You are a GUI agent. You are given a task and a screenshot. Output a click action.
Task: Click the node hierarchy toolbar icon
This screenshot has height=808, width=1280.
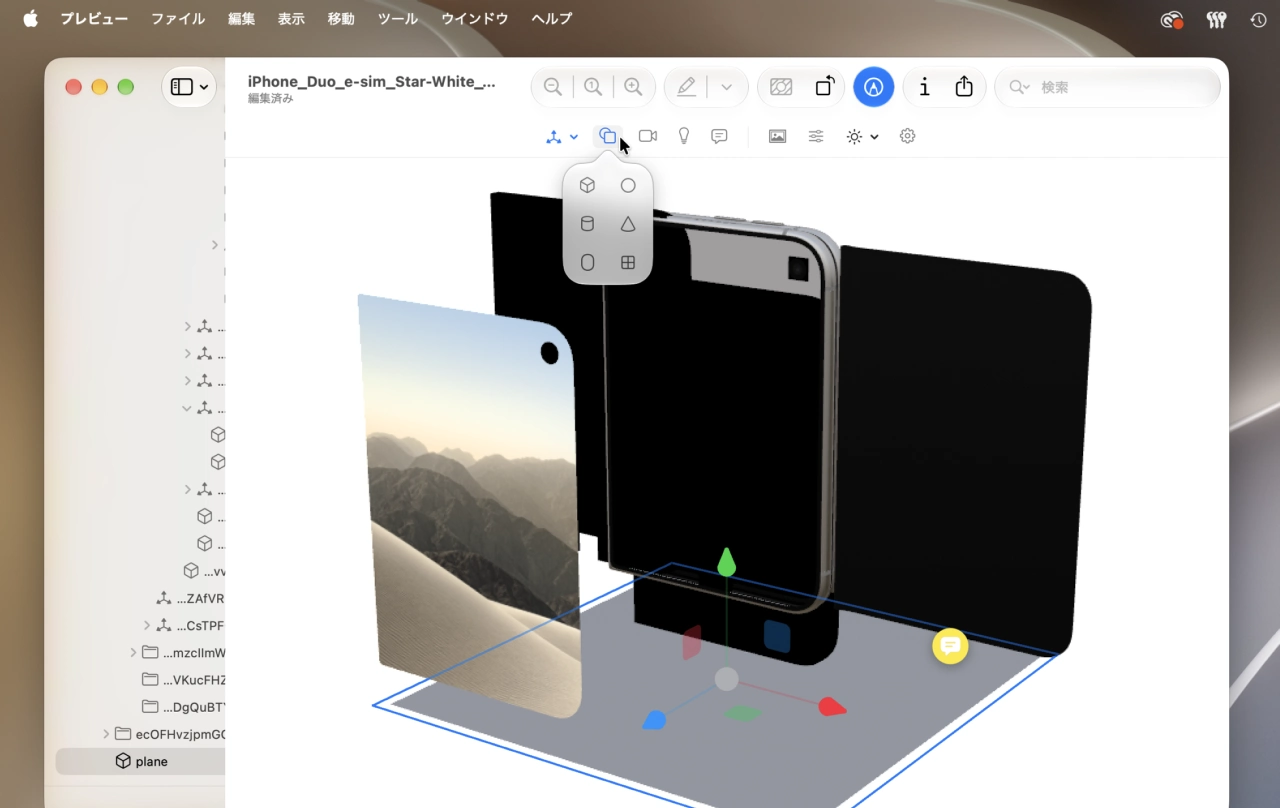pos(554,137)
